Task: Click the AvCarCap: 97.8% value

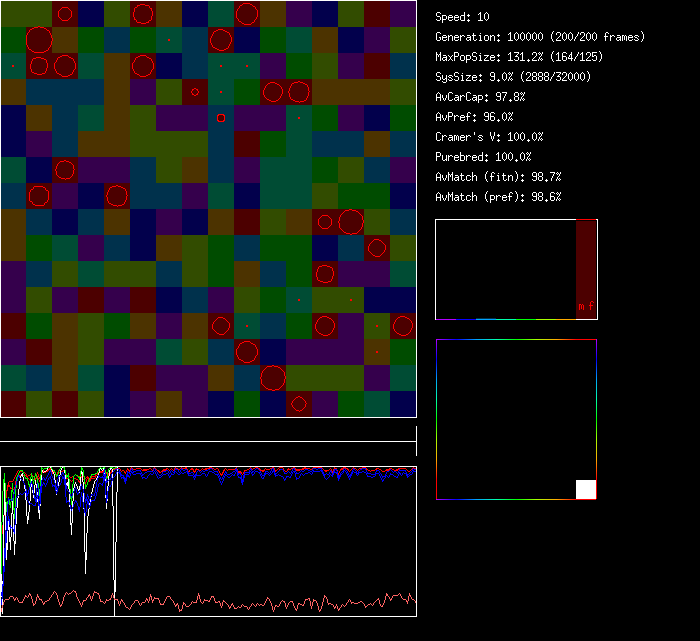Action: [x=480, y=97]
